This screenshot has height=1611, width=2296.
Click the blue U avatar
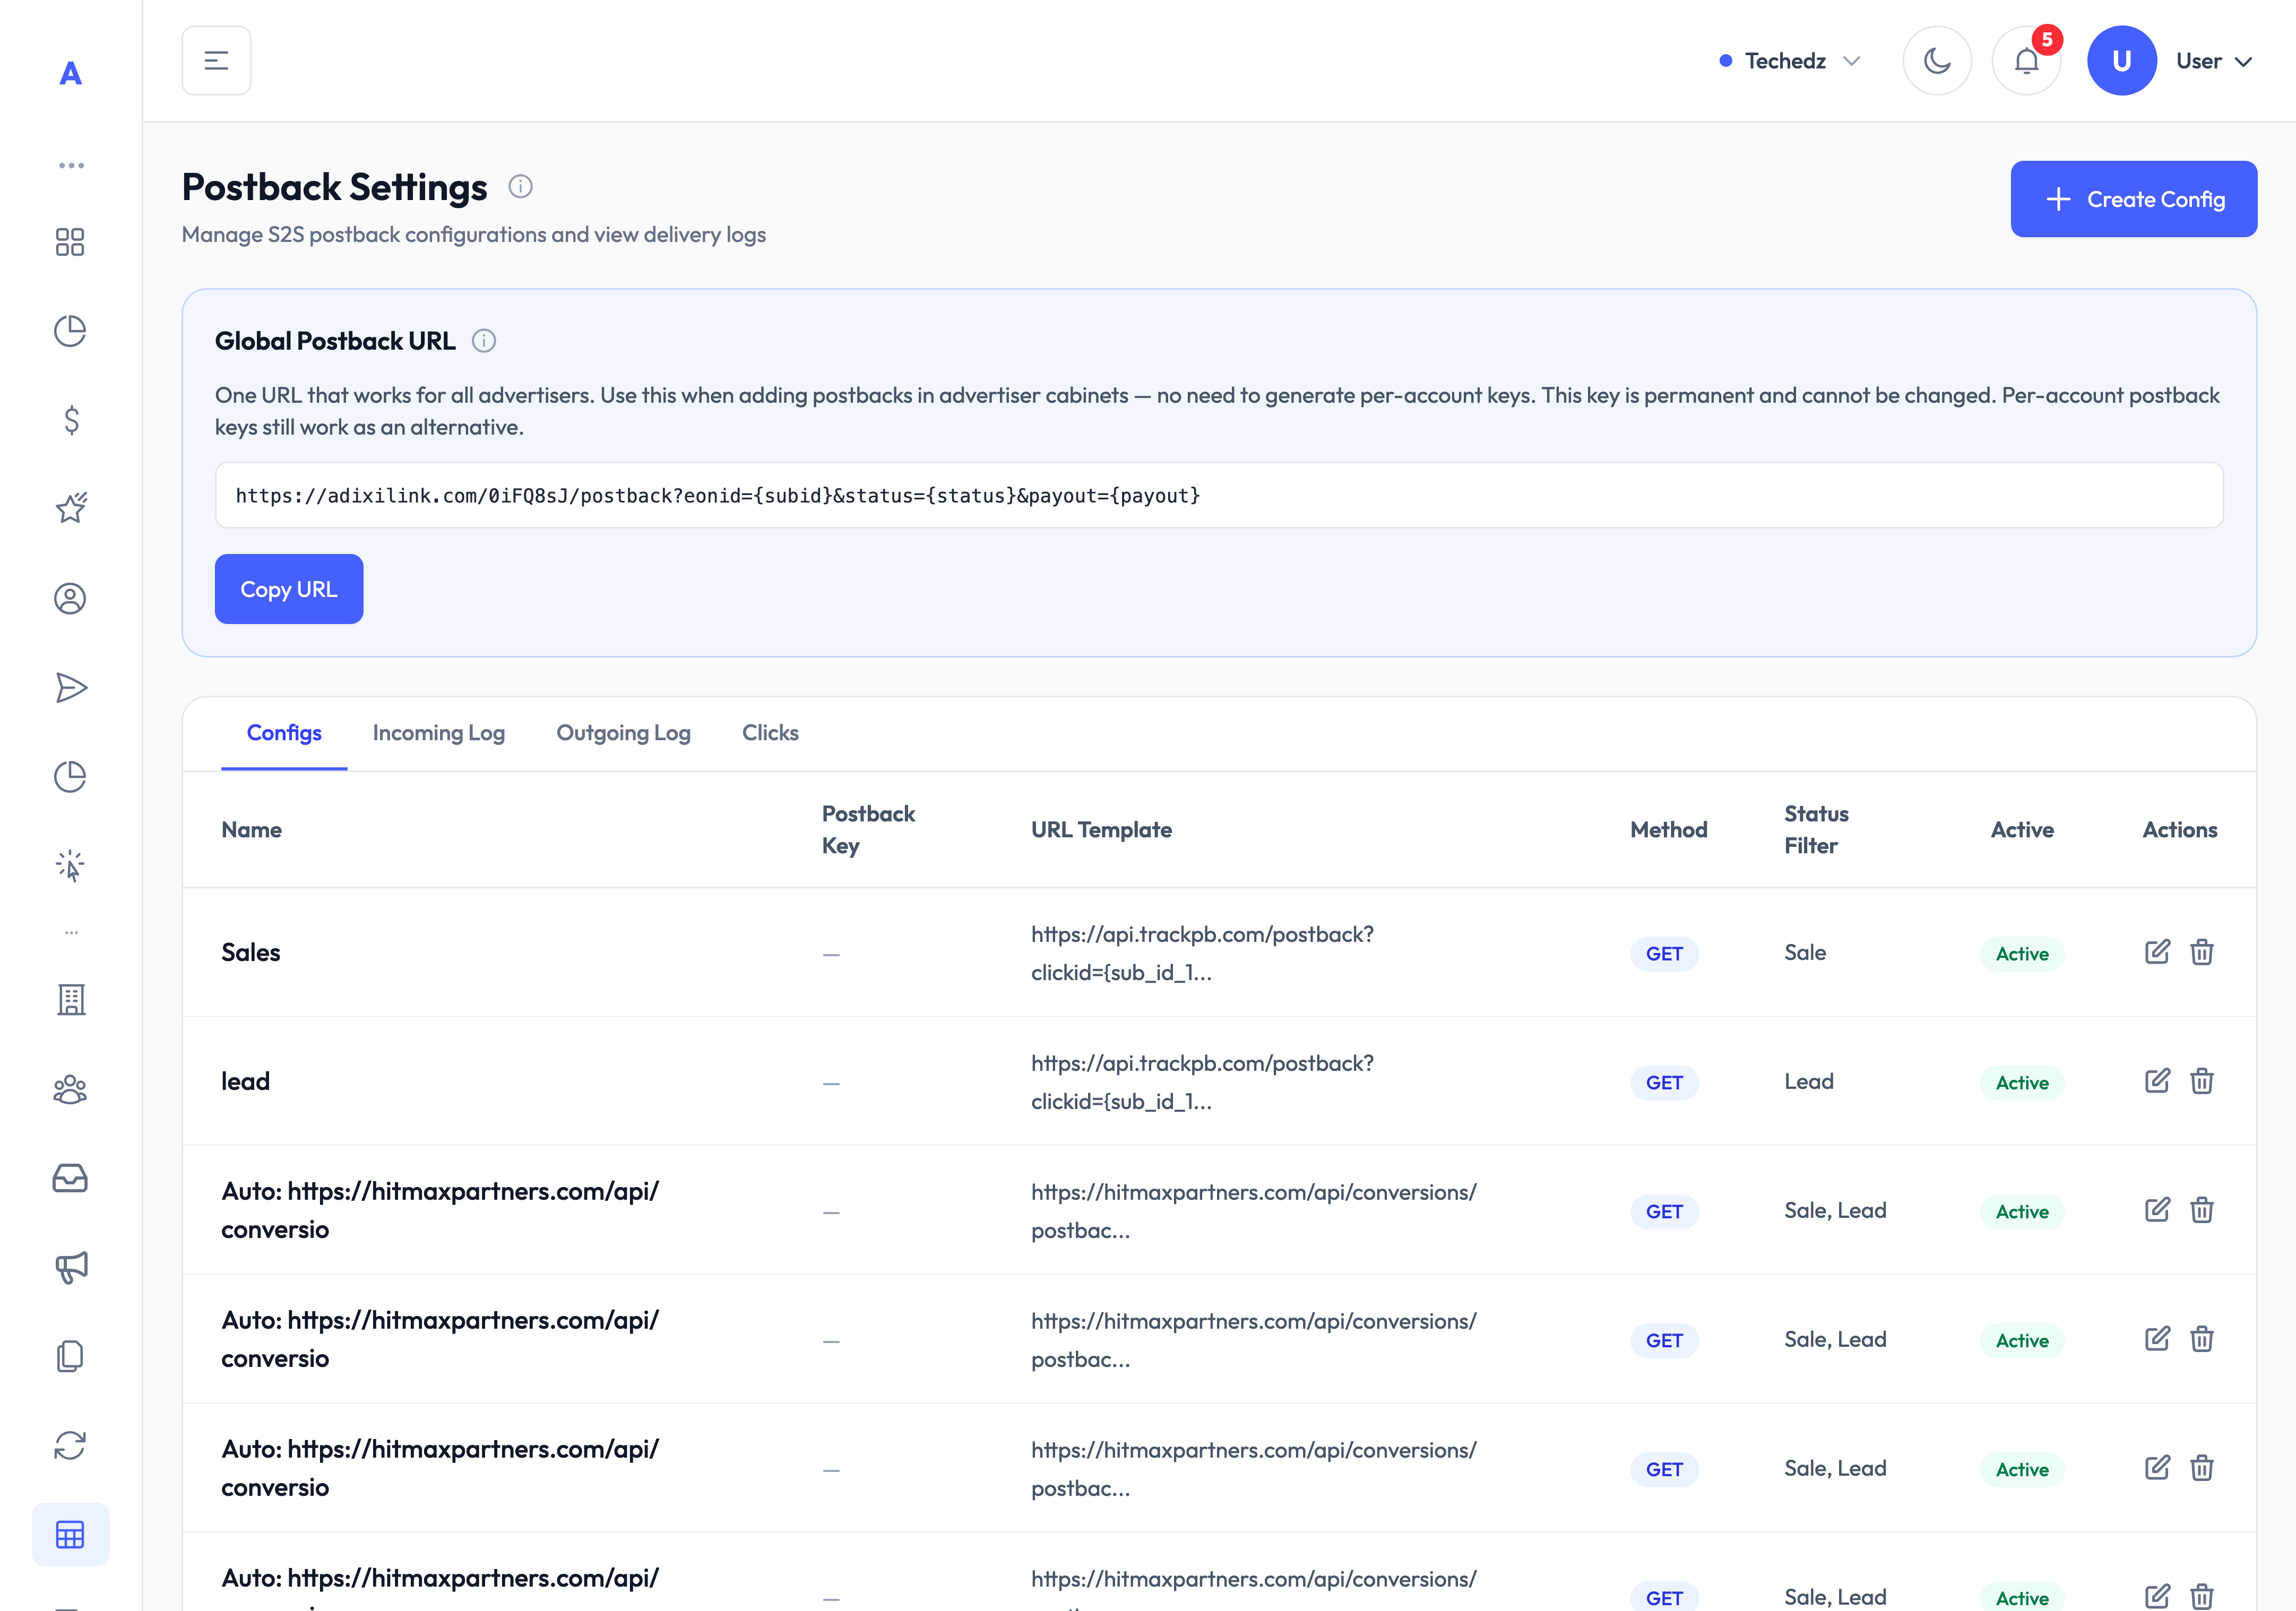coord(2121,61)
